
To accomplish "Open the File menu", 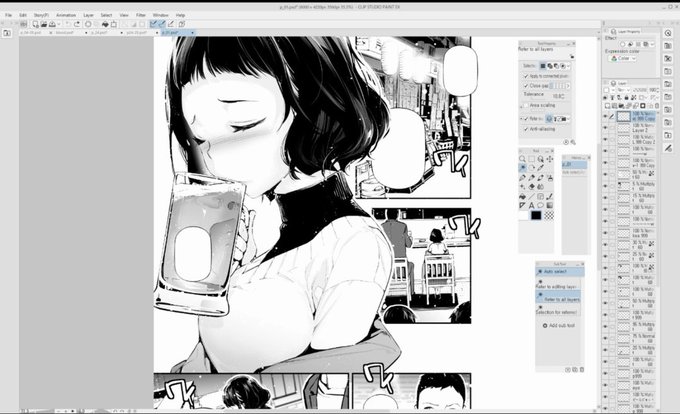I will pyautogui.click(x=8, y=15).
